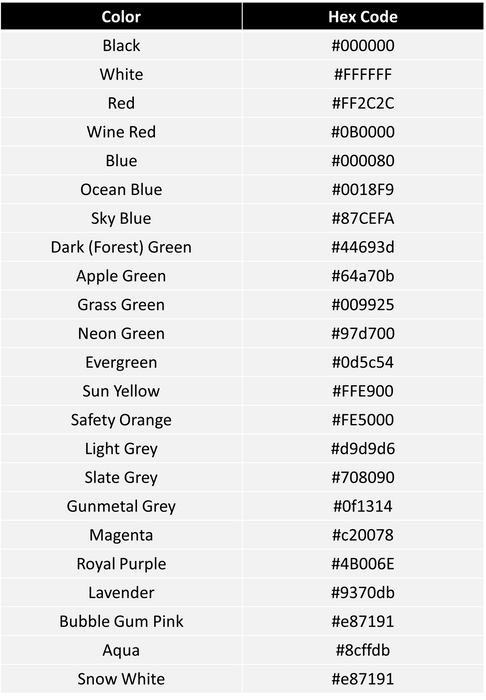Viewport: 486px width, 700px height.
Task: Select the Dark (Forest) Green cell
Action: 121,247
